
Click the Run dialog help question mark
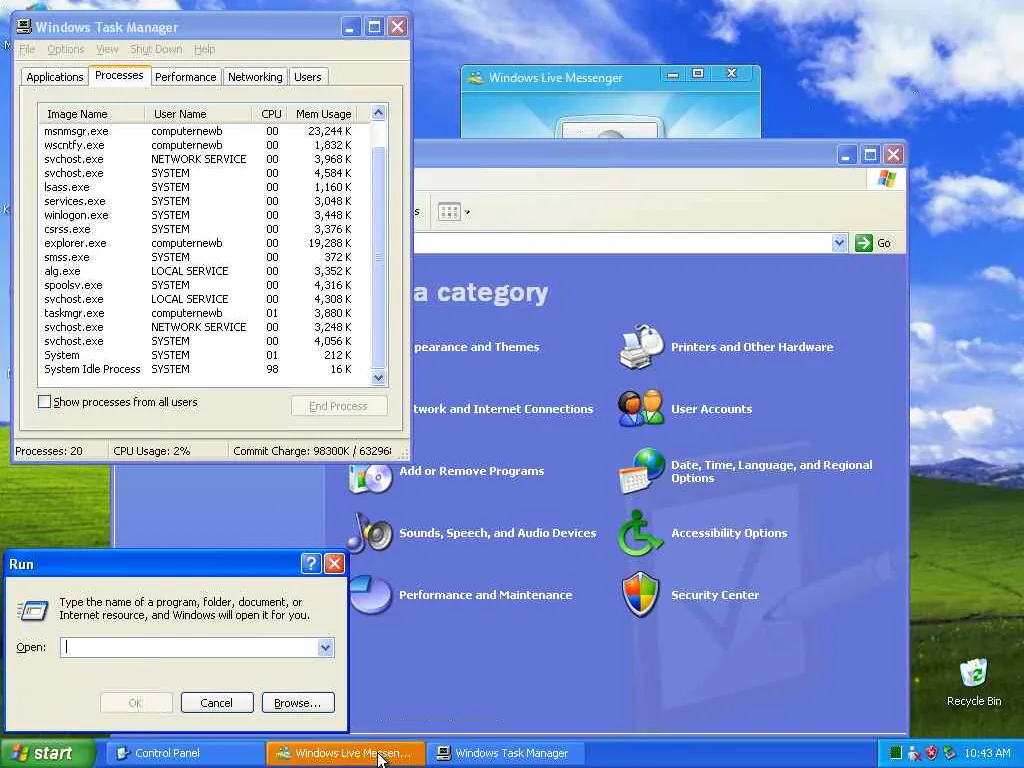tap(312, 564)
